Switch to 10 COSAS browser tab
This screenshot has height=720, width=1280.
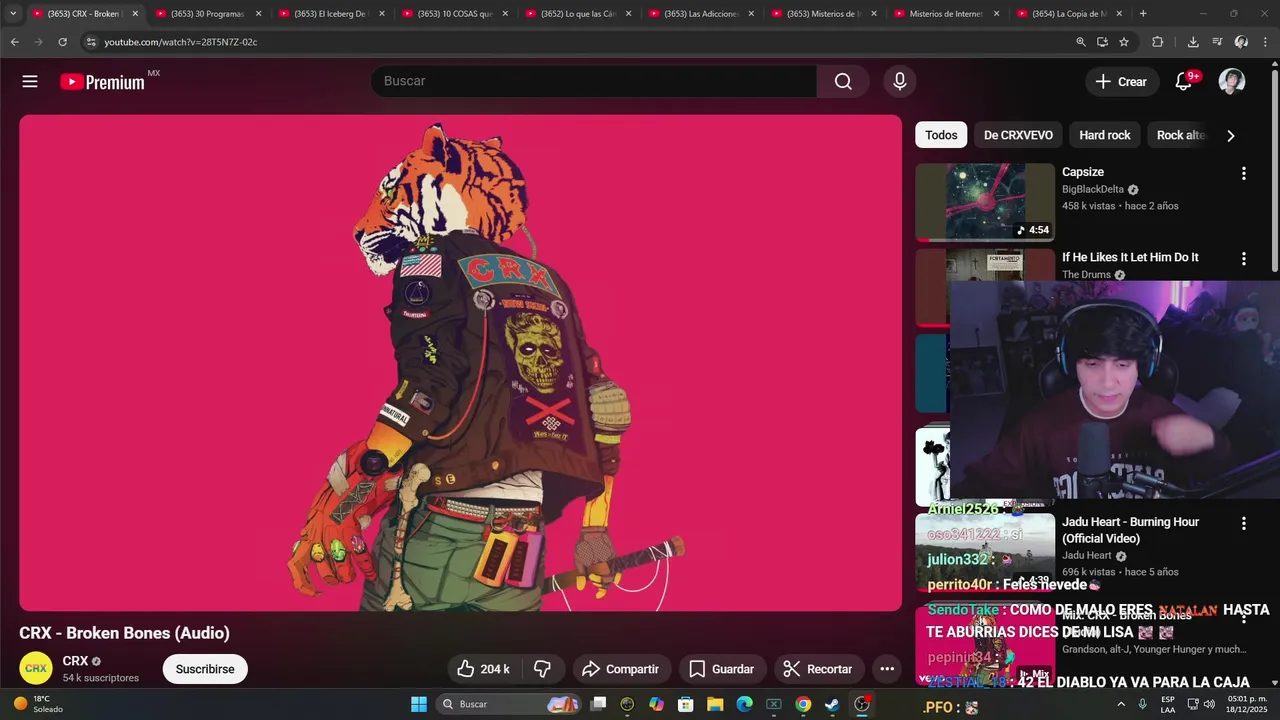pyautogui.click(x=454, y=14)
